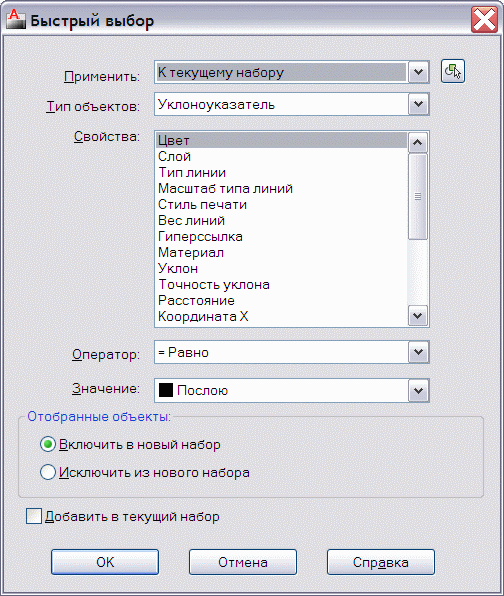Select Исключить из нового набора radio option
The height and width of the screenshot is (596, 504).
[x=48, y=472]
